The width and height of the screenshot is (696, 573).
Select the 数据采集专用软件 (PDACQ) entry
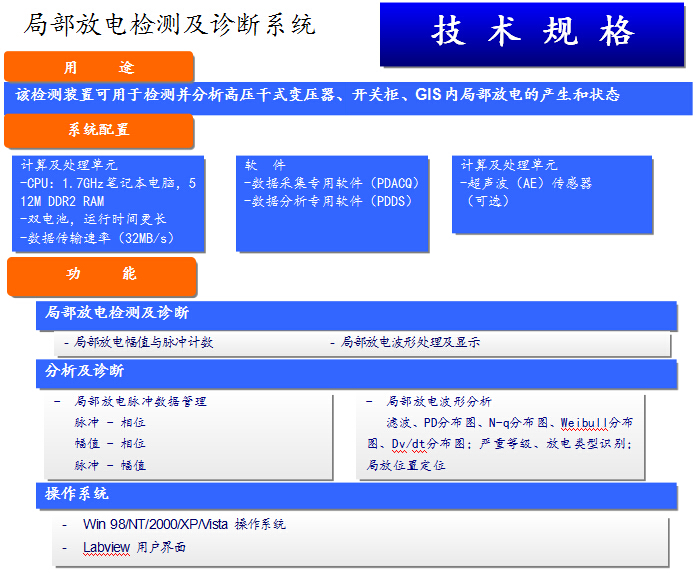333,183
